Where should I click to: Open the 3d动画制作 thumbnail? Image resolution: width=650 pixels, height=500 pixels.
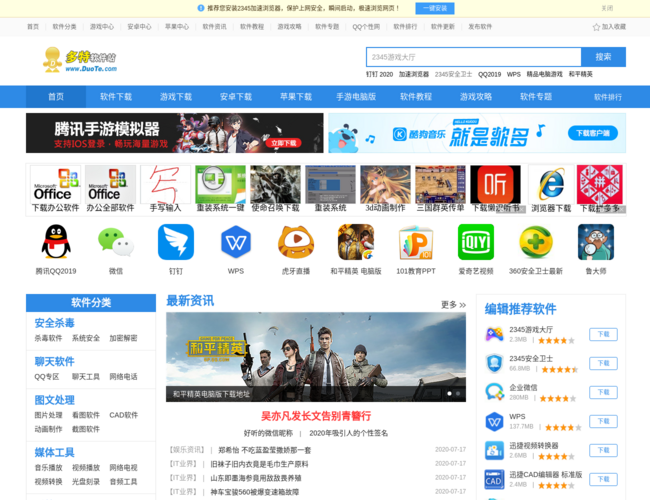(x=386, y=184)
